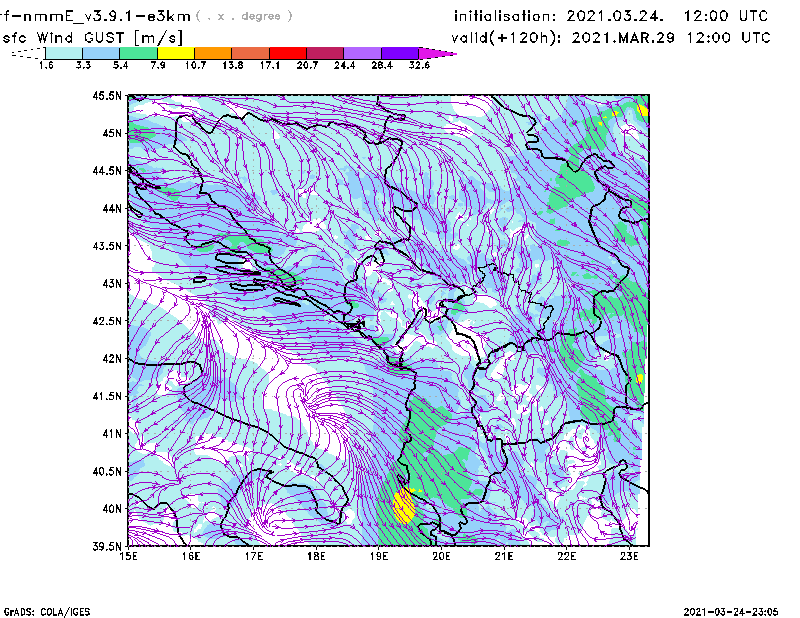Click the 18E longitude axis label

coord(316,557)
